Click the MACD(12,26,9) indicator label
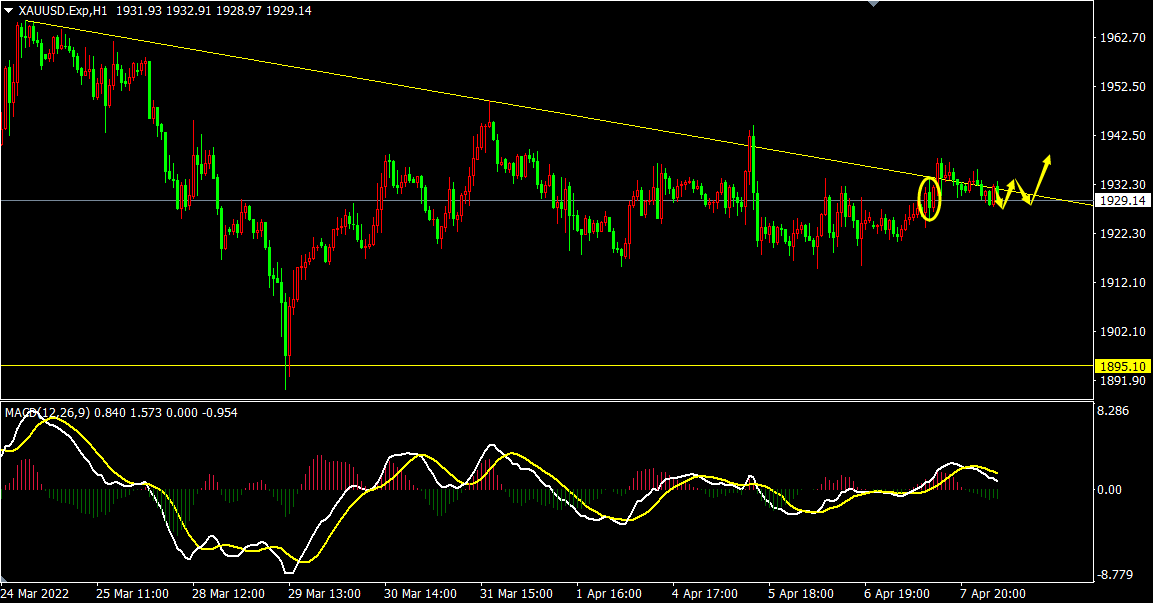The width and height of the screenshot is (1153, 603). tap(48, 412)
